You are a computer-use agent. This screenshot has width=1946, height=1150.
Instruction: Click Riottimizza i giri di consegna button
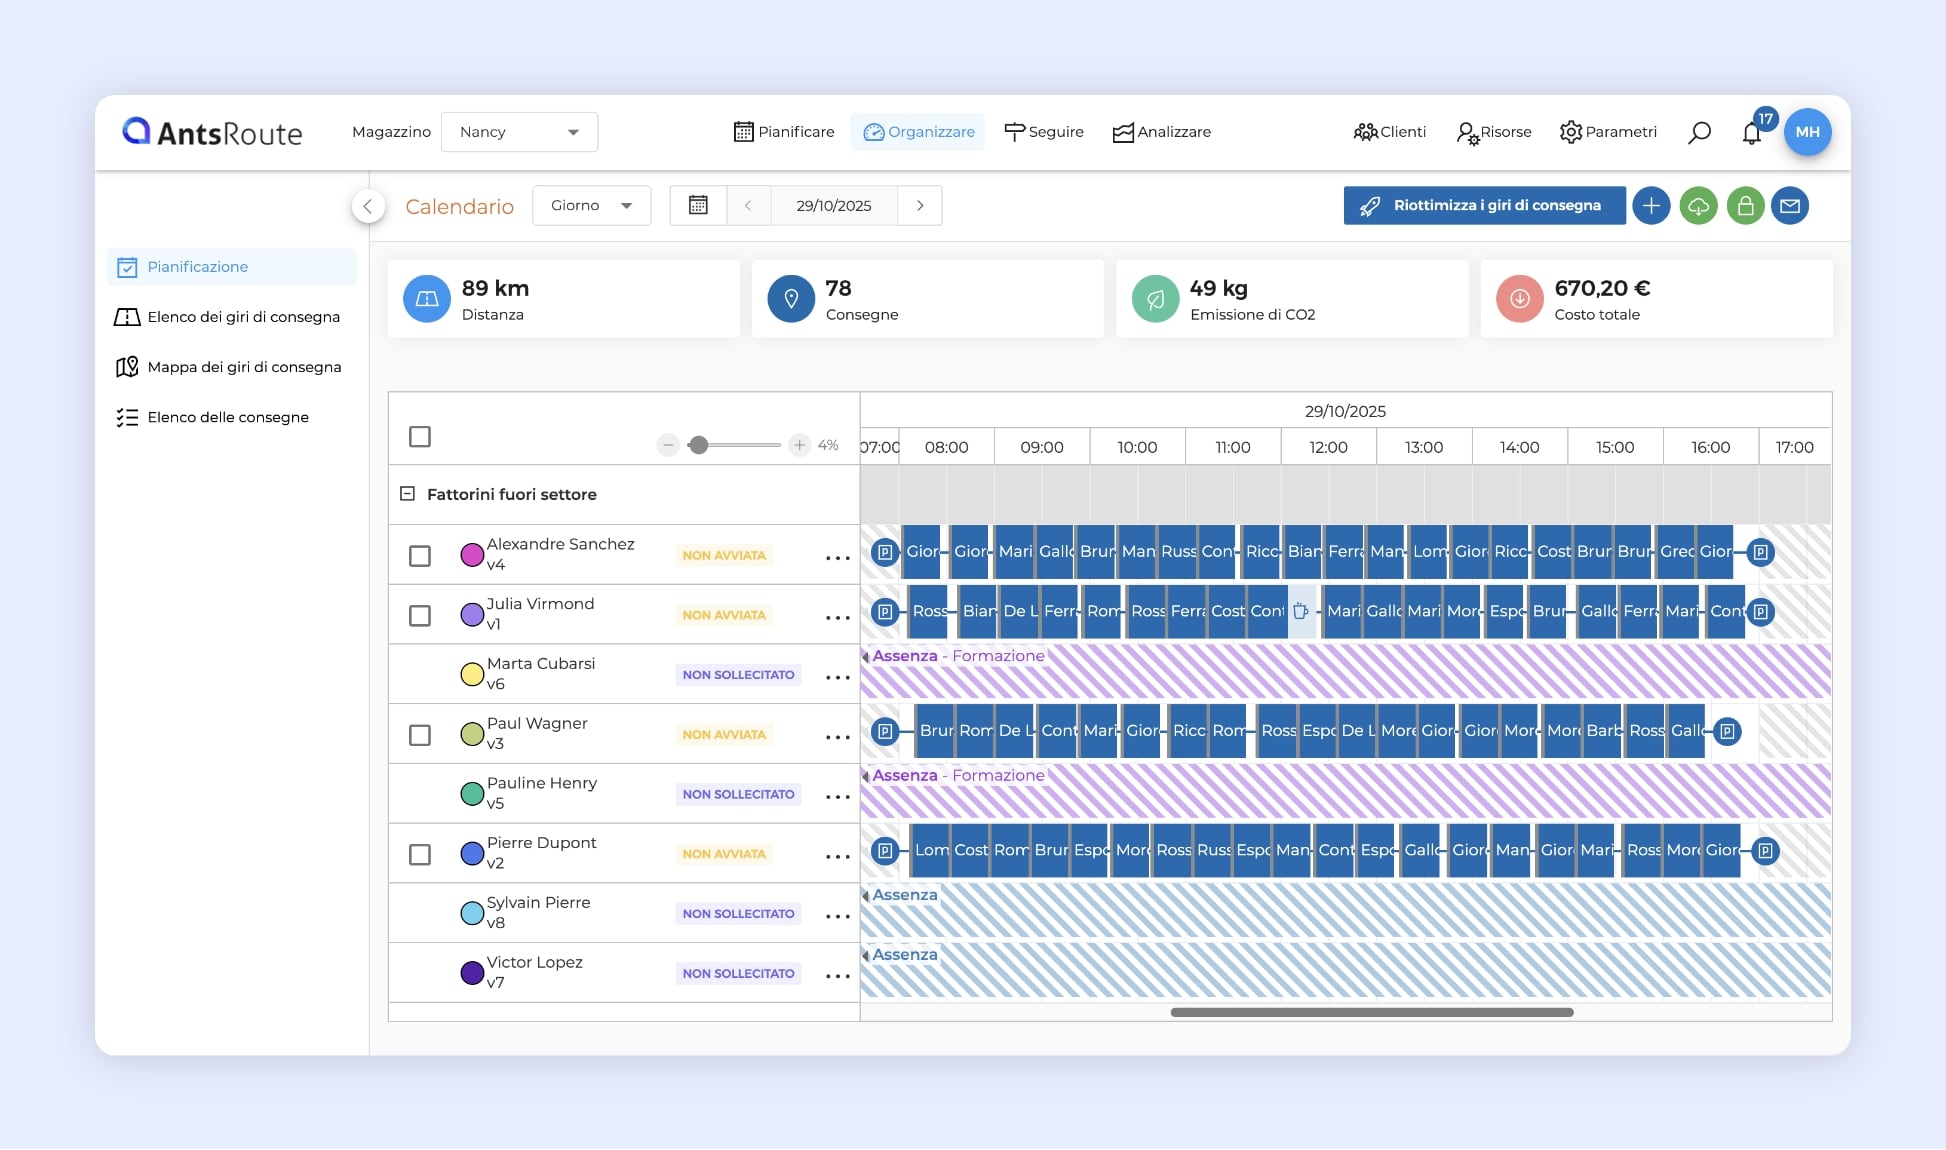[x=1484, y=205]
